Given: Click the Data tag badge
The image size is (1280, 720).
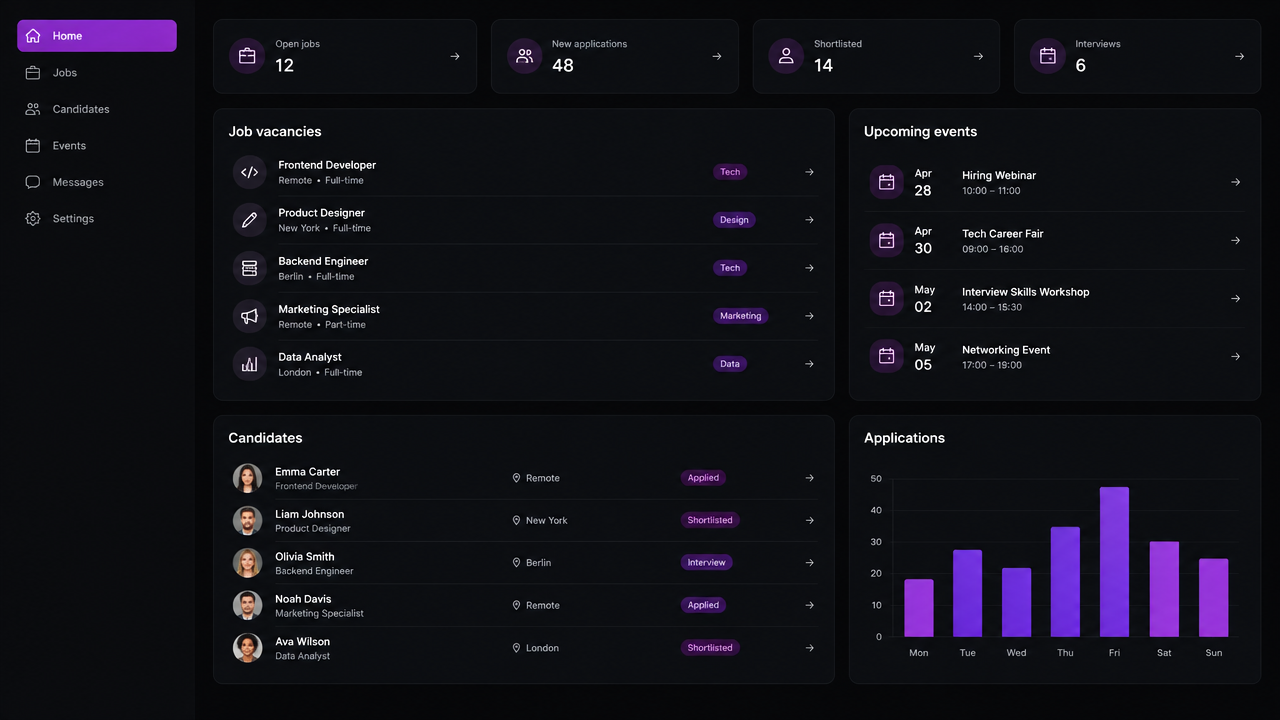Looking at the screenshot, I should (x=730, y=364).
